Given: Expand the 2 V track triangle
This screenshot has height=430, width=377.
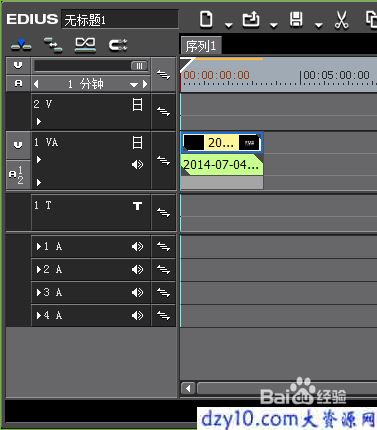Looking at the screenshot, I should (39, 121).
